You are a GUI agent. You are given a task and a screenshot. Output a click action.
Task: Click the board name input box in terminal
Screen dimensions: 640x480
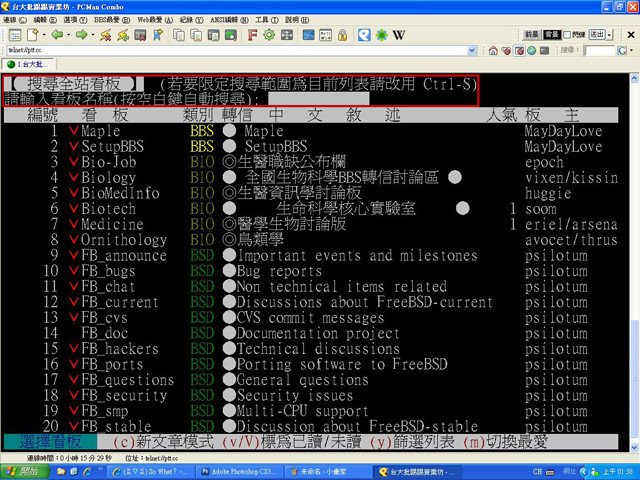coord(318,98)
